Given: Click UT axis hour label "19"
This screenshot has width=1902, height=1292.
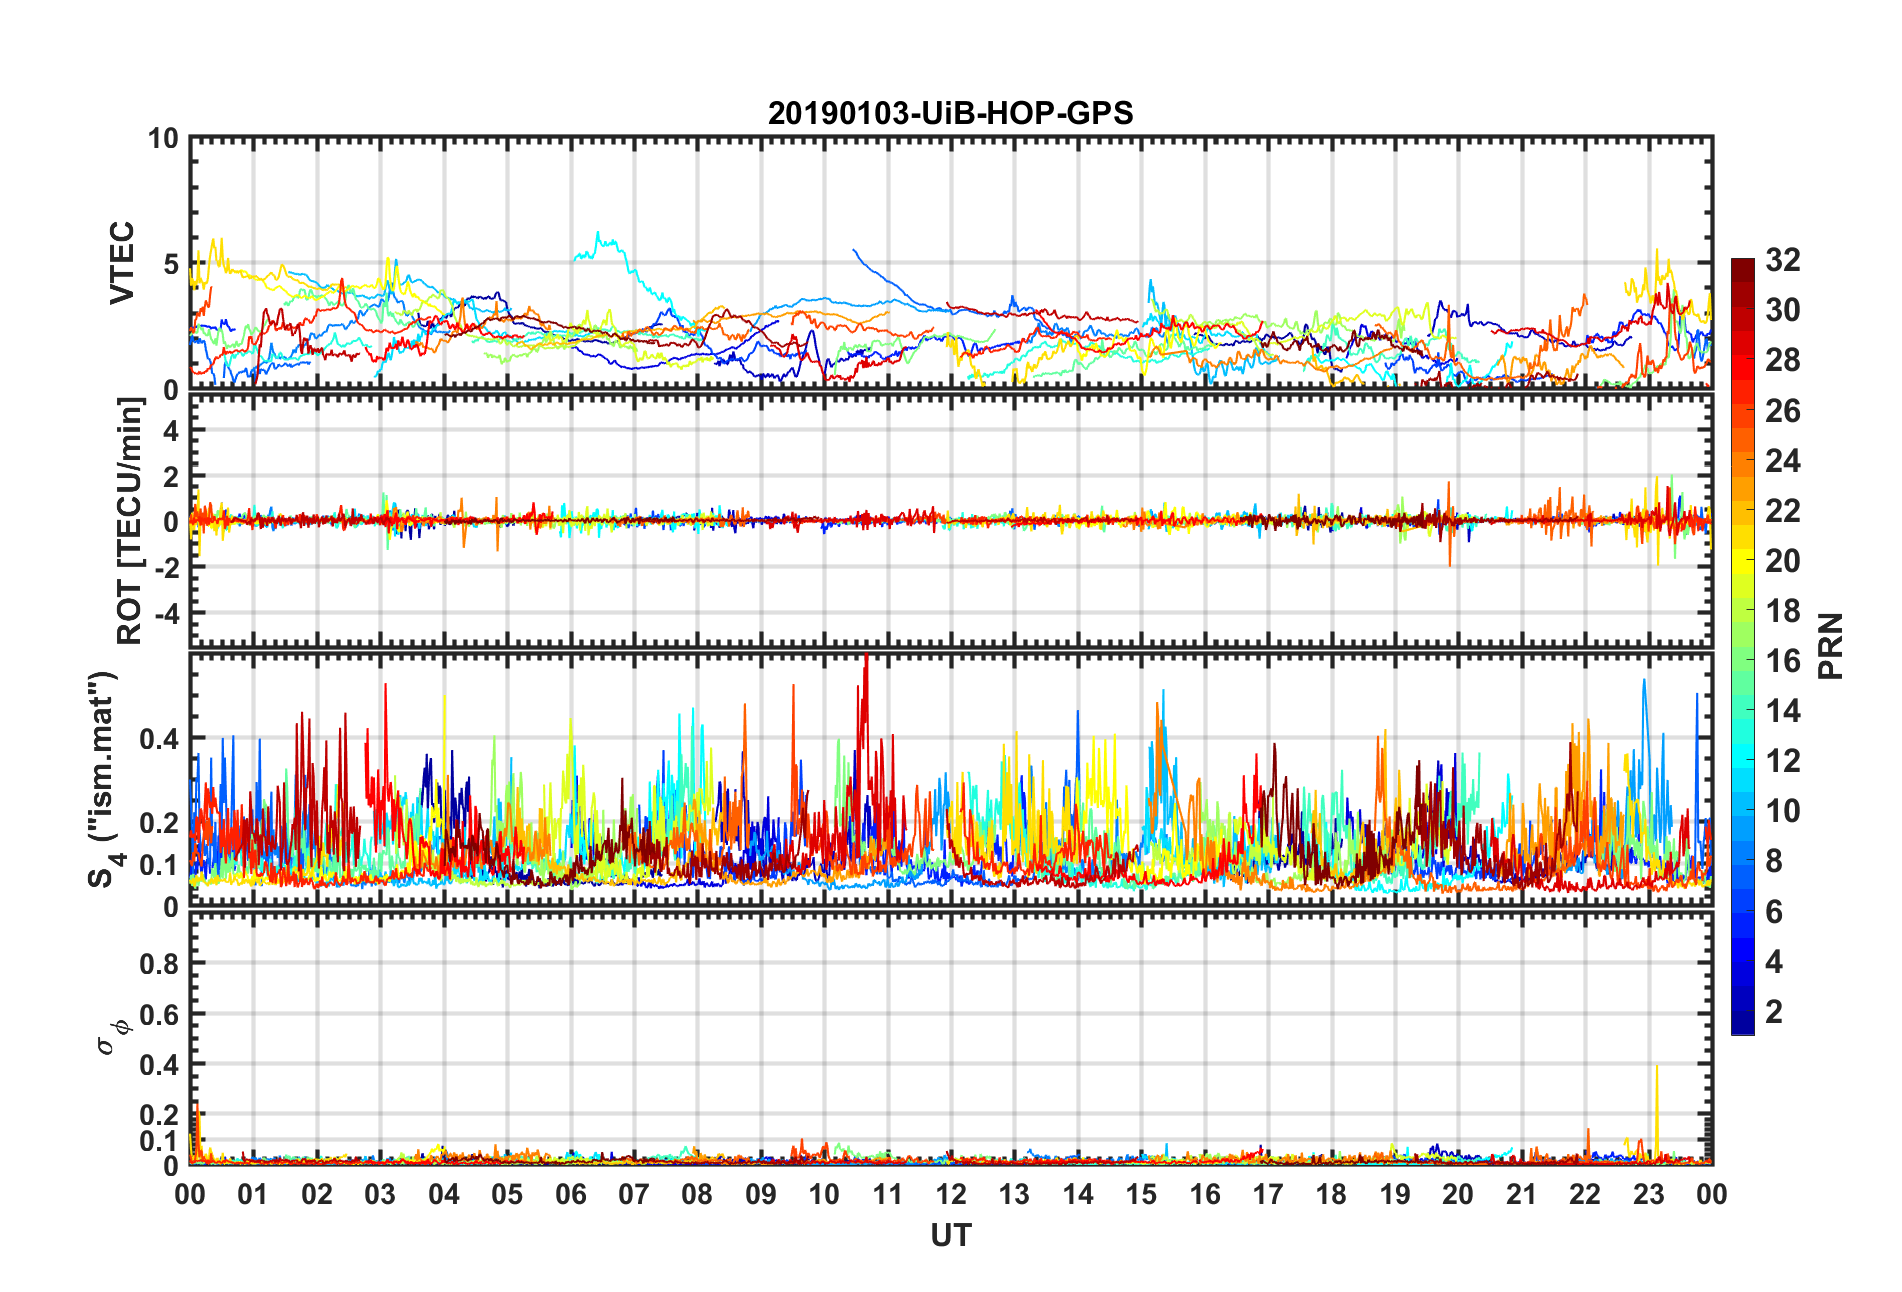Looking at the screenshot, I should (1395, 1194).
